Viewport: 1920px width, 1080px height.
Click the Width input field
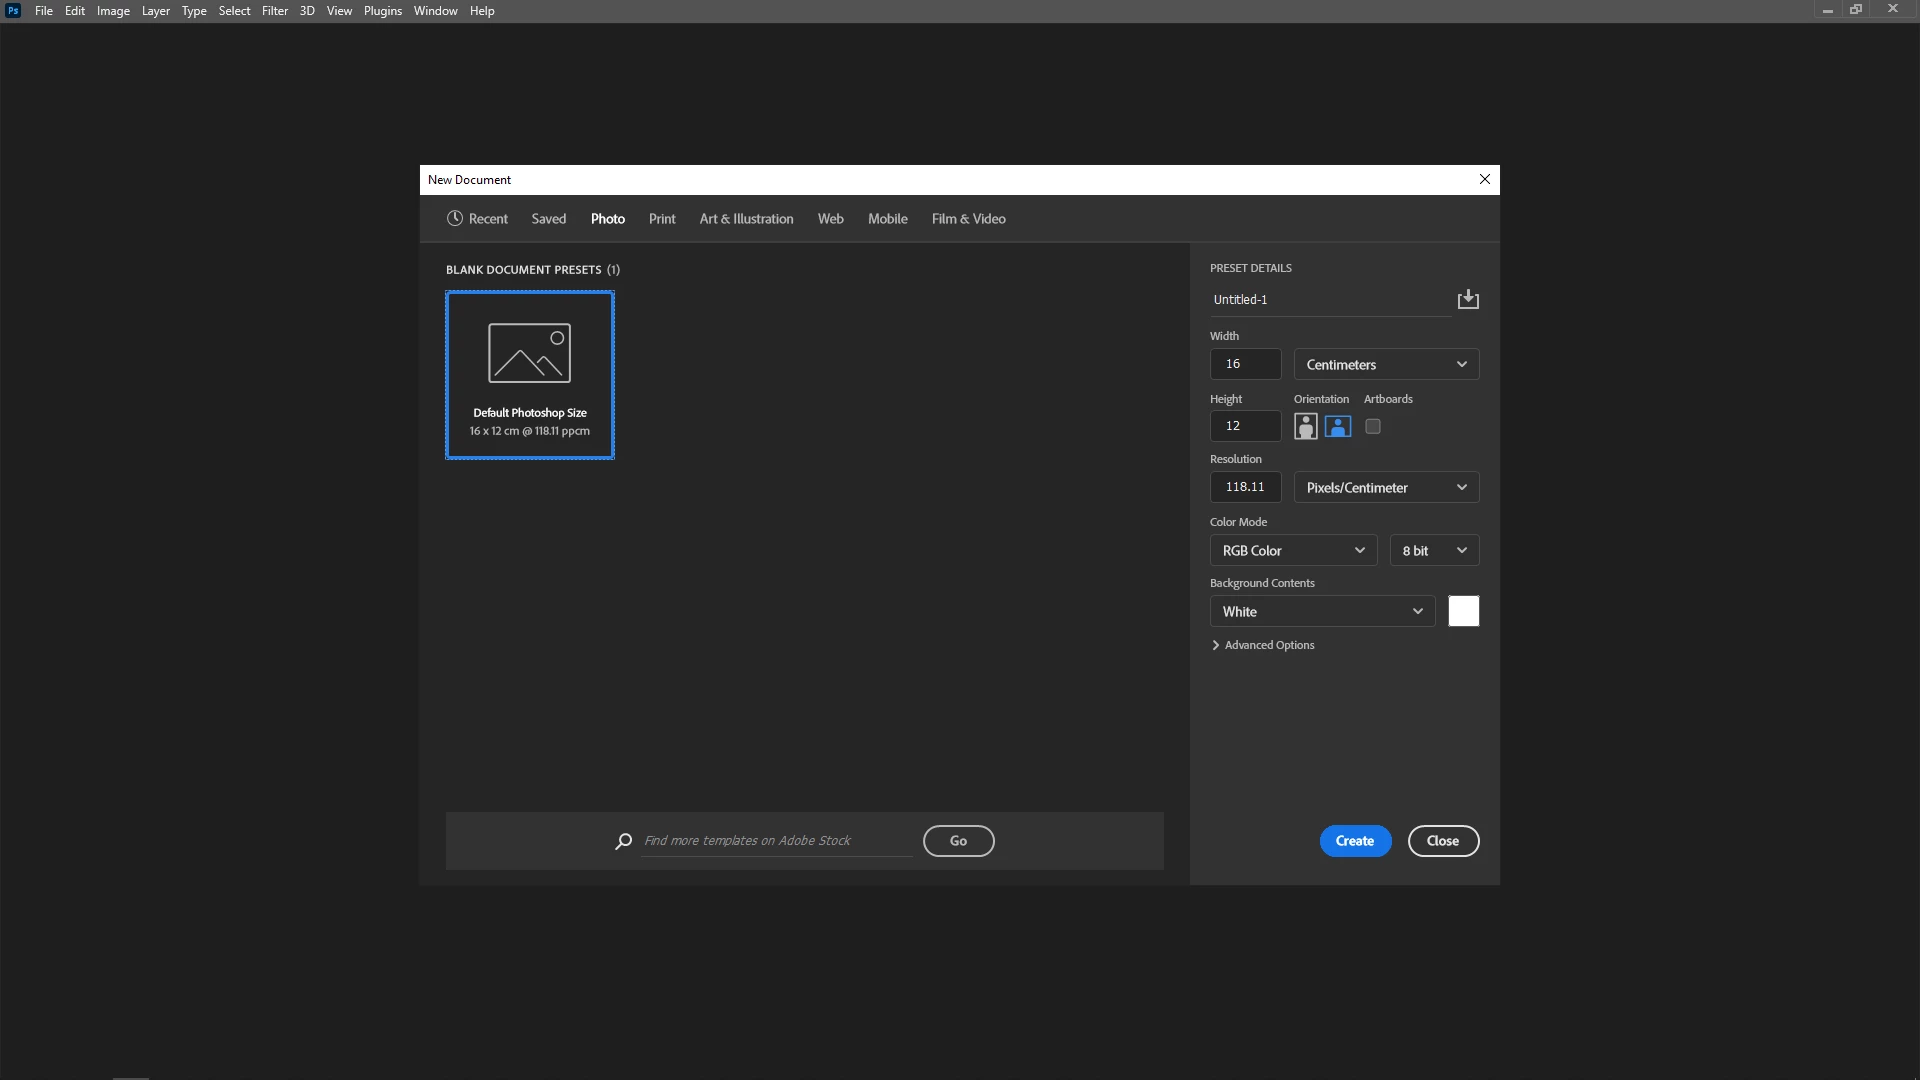(1245, 364)
